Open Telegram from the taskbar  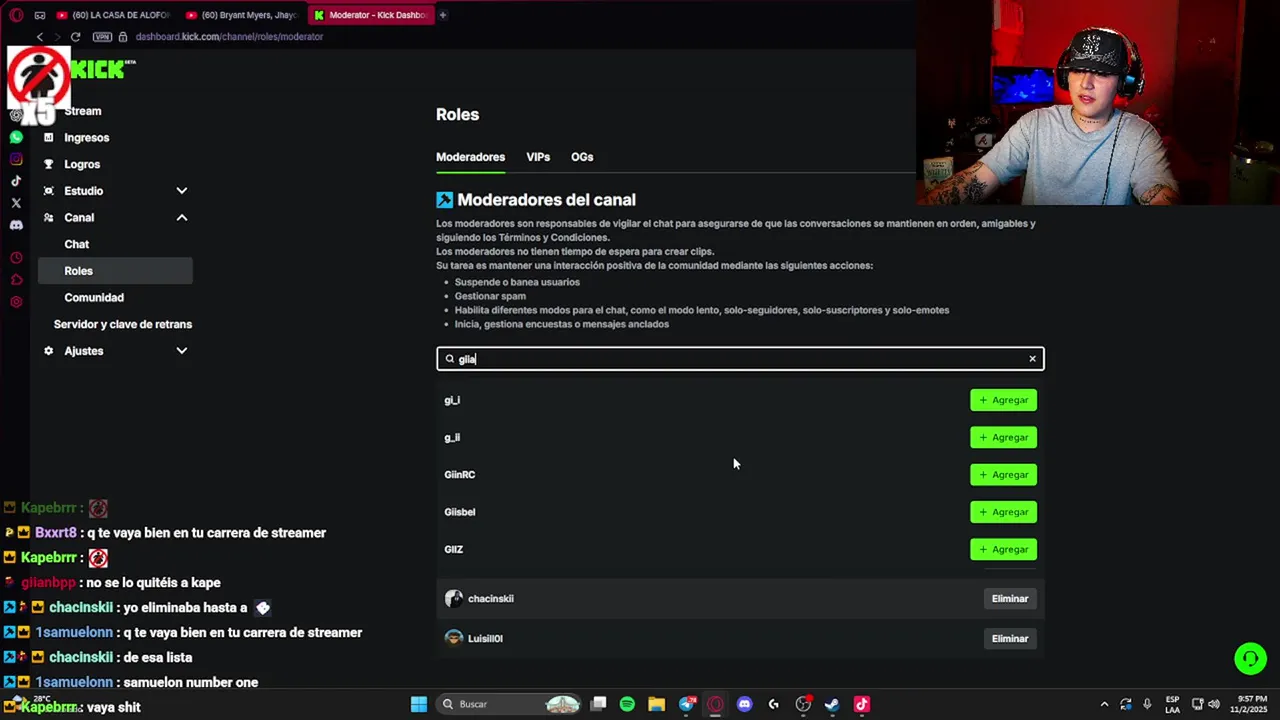pyautogui.click(x=686, y=704)
